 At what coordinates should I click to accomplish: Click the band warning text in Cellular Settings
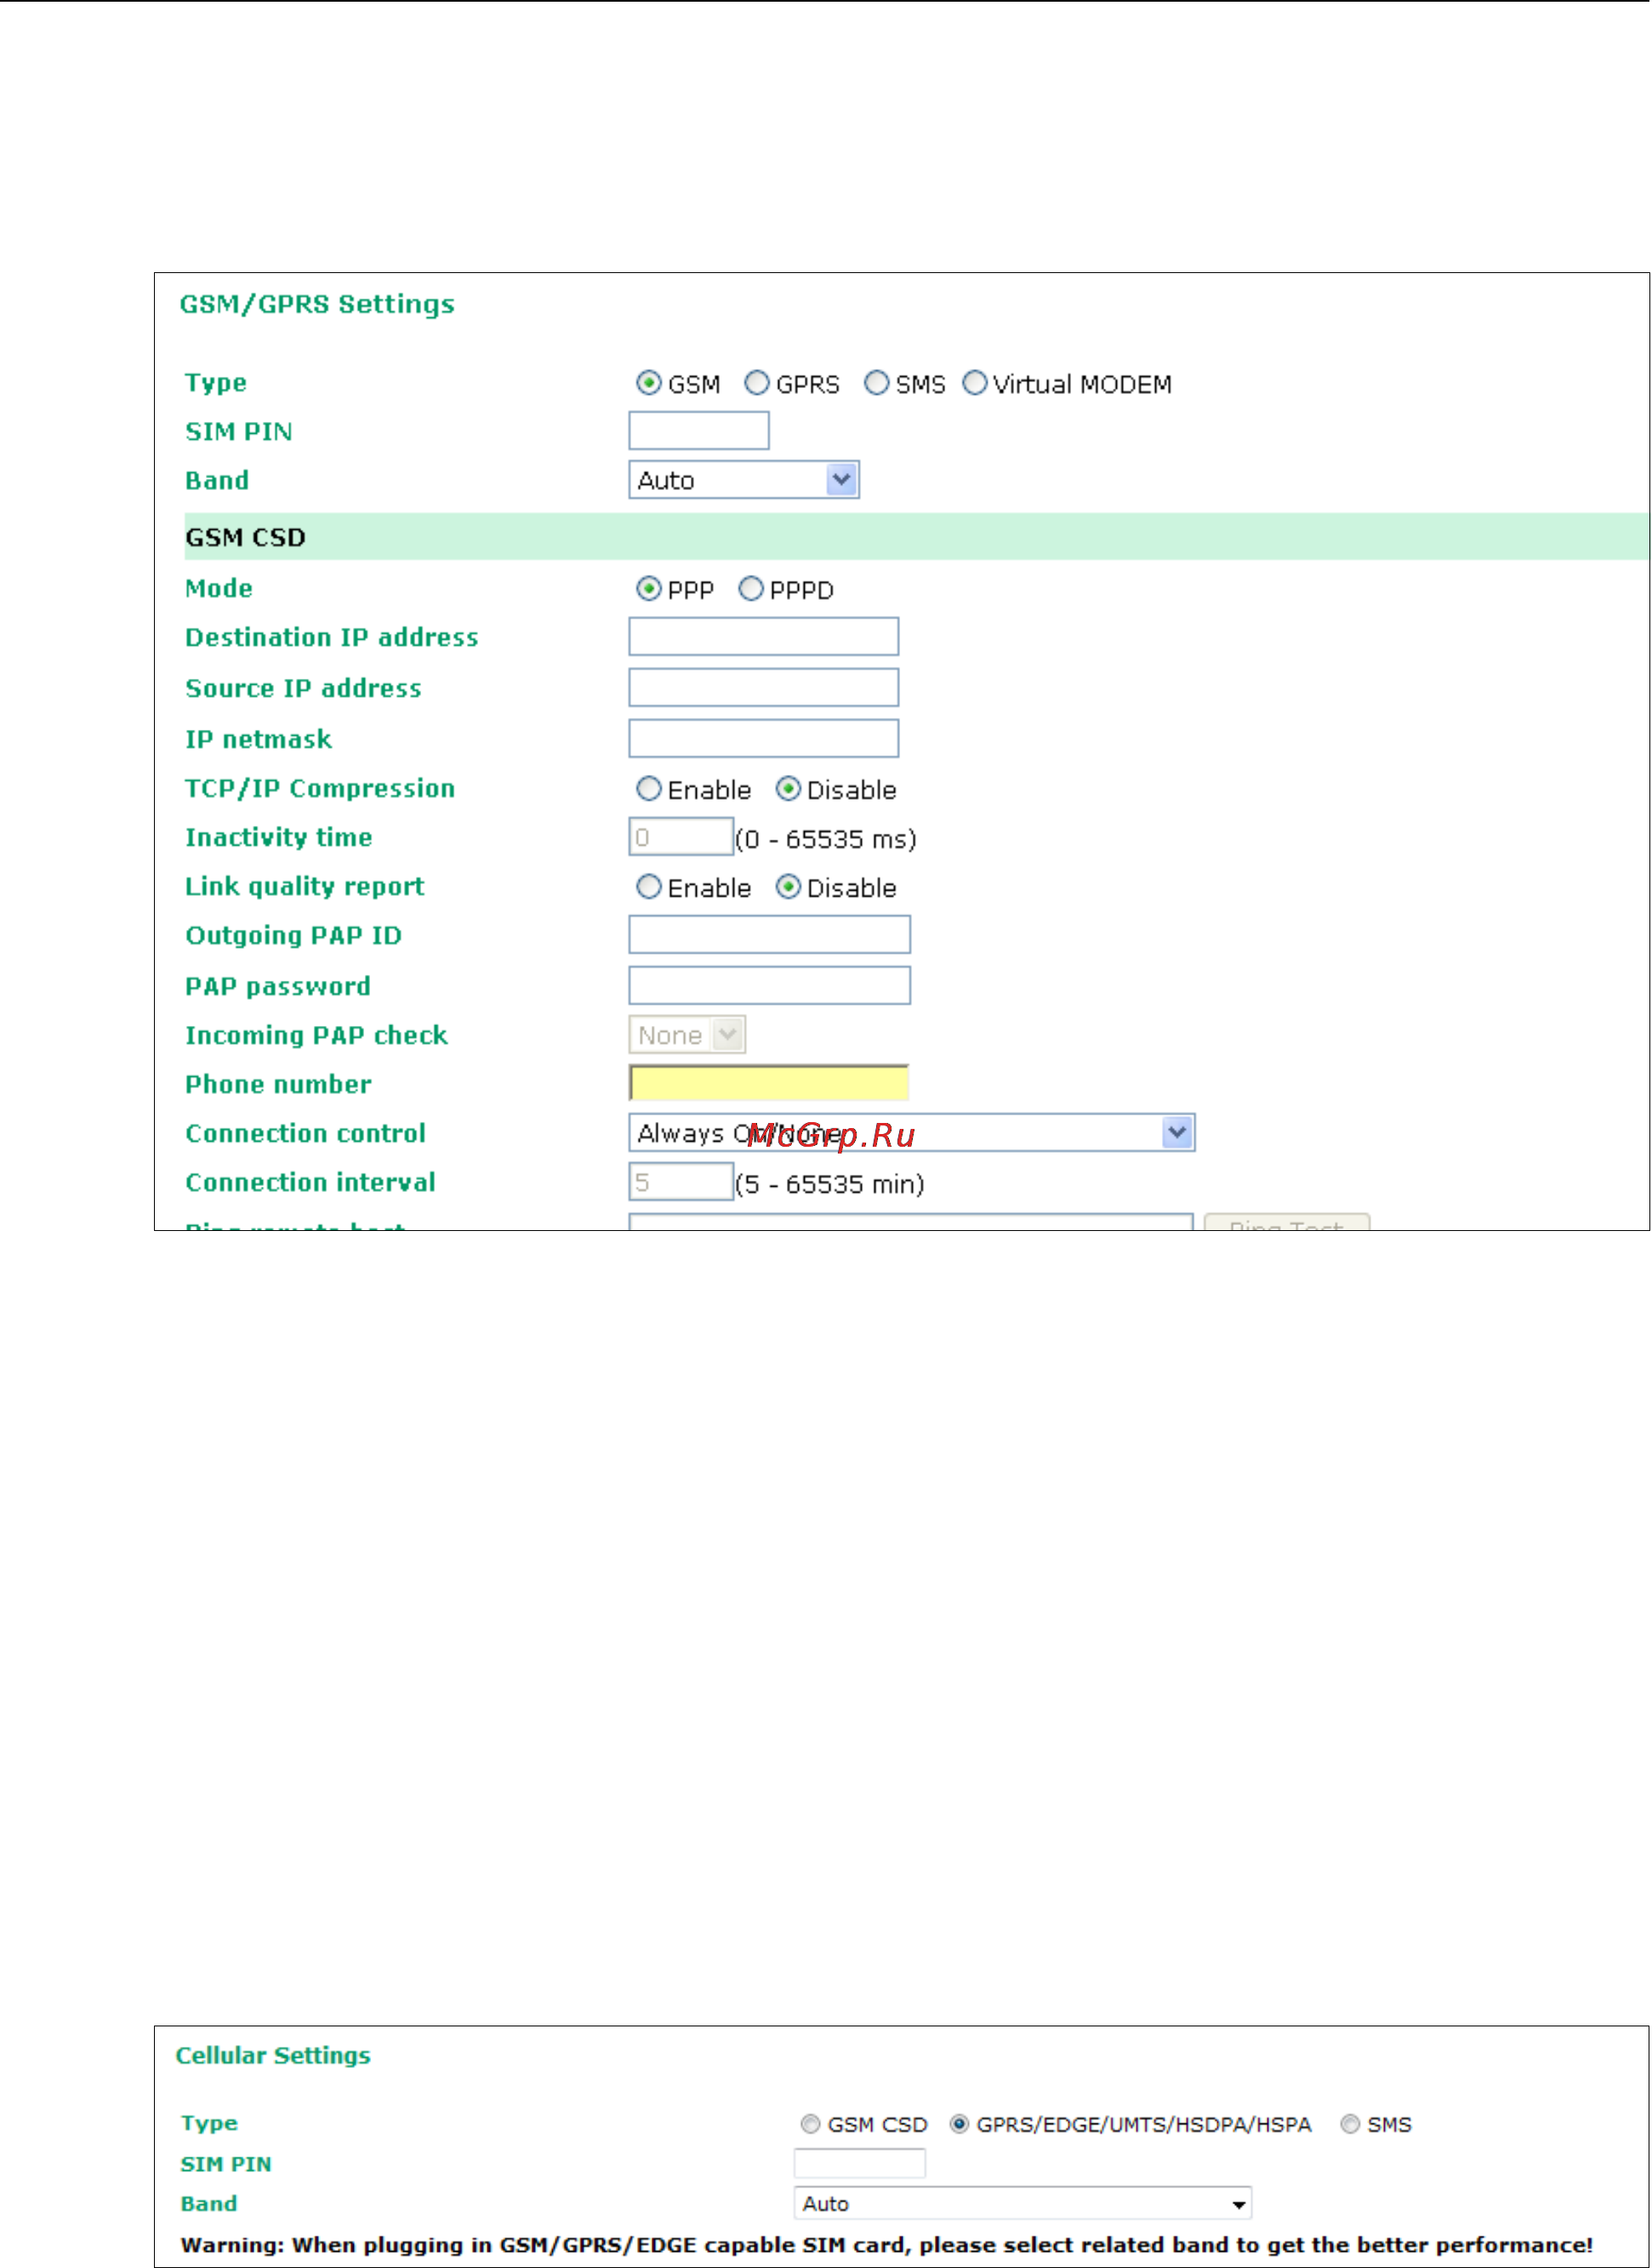point(887,2245)
